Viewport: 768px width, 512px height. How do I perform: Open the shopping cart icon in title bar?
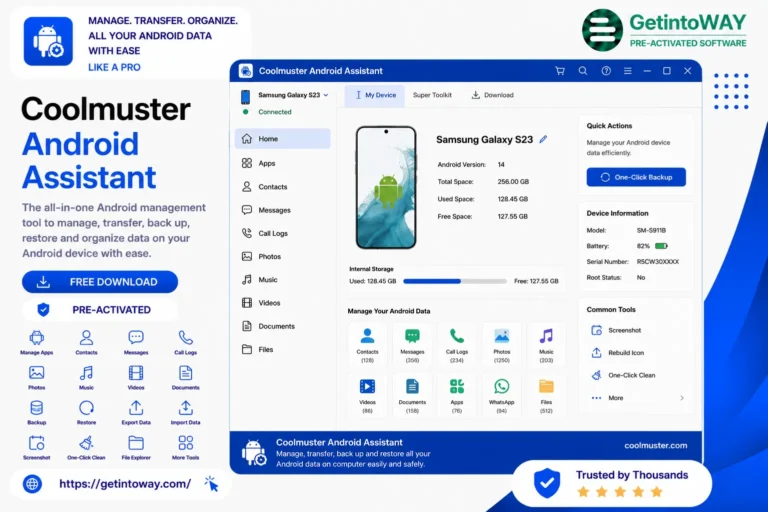tap(560, 71)
